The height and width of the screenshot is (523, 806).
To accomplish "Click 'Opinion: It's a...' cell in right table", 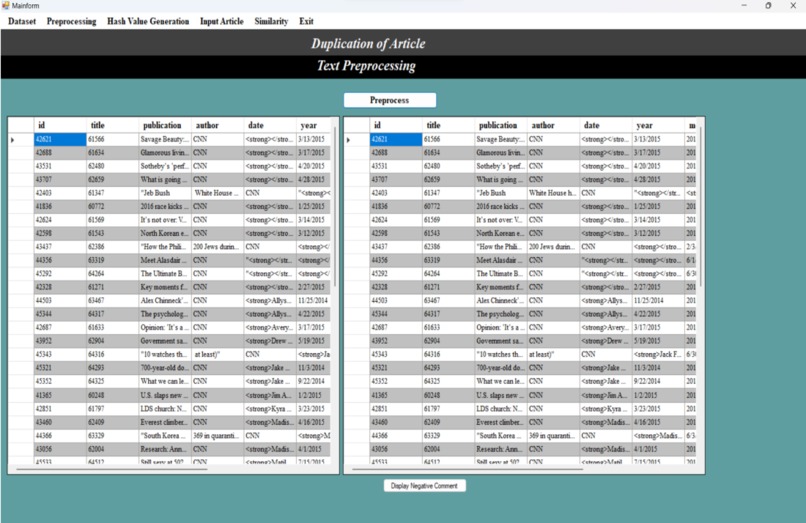I will click(x=501, y=327).
